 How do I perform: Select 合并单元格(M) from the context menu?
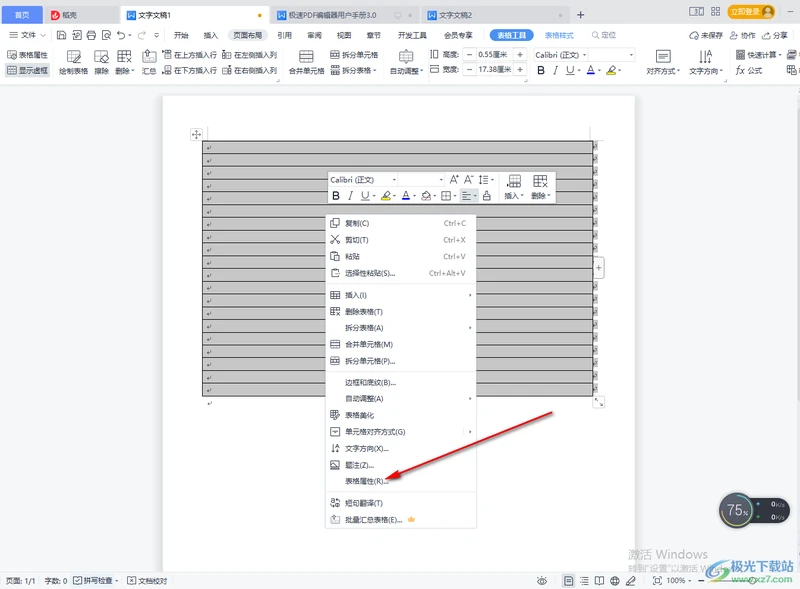click(401, 345)
